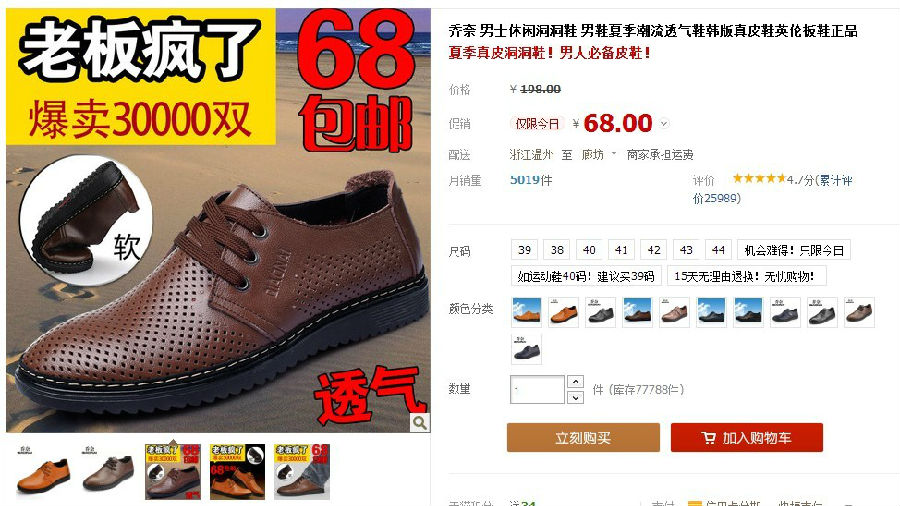Open the delivery destination 廊坊 dropdown

pos(599,154)
